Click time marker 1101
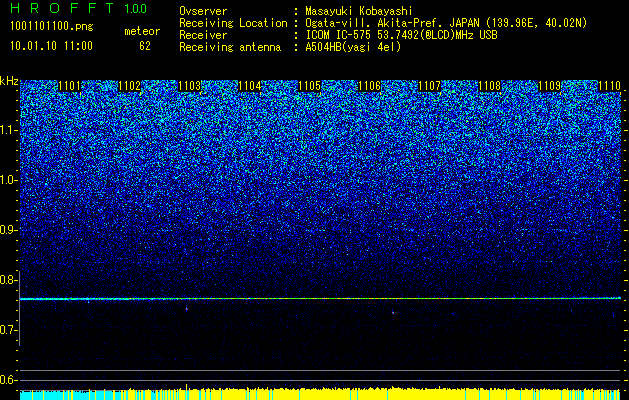 [69, 86]
